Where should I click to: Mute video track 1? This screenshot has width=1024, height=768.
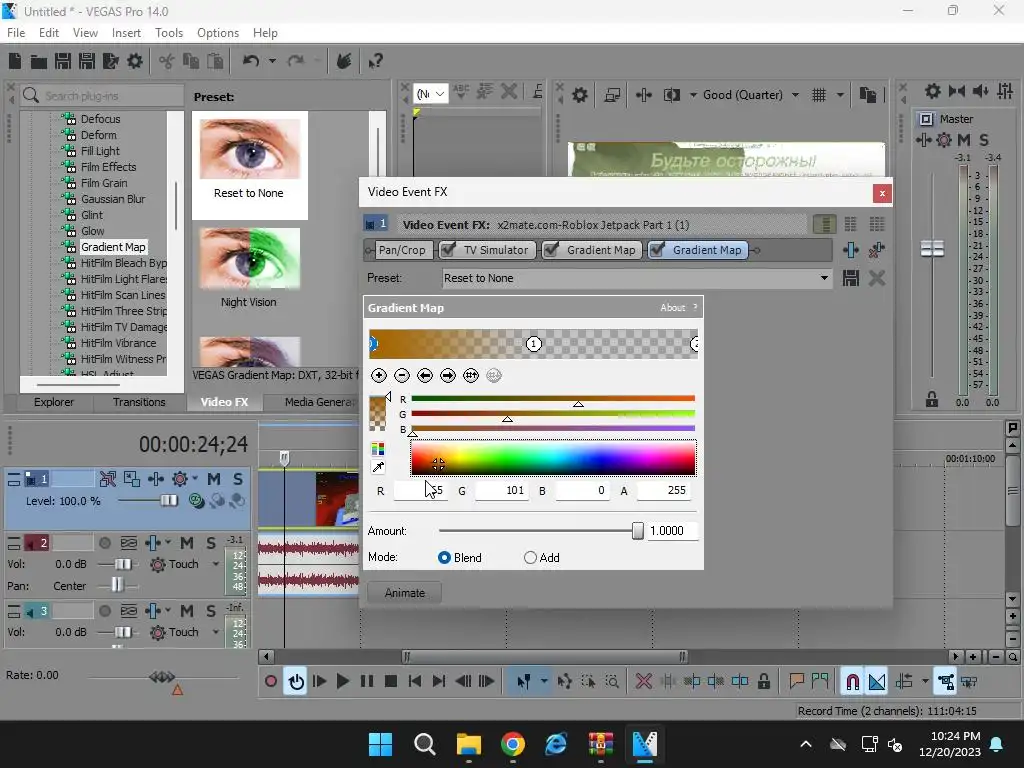click(x=214, y=479)
